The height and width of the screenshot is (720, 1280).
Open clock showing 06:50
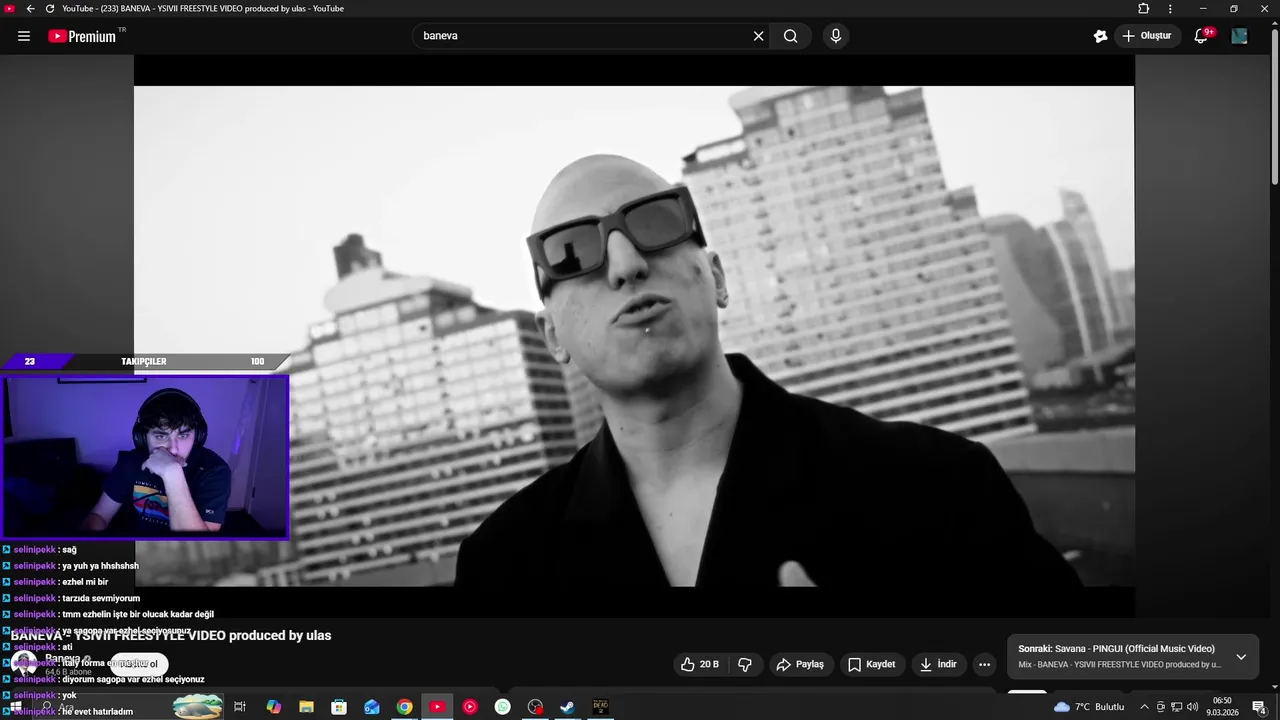pyautogui.click(x=1222, y=707)
